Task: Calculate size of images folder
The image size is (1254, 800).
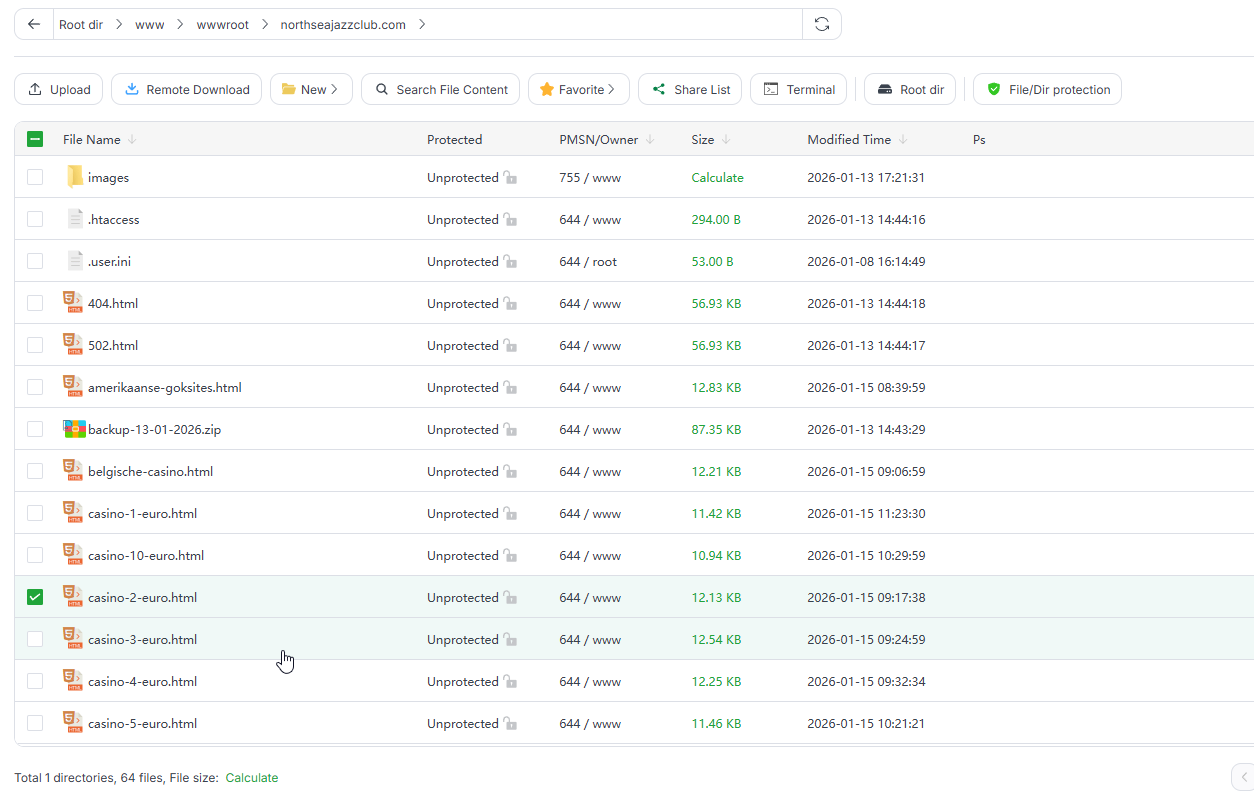Action: 717,178
